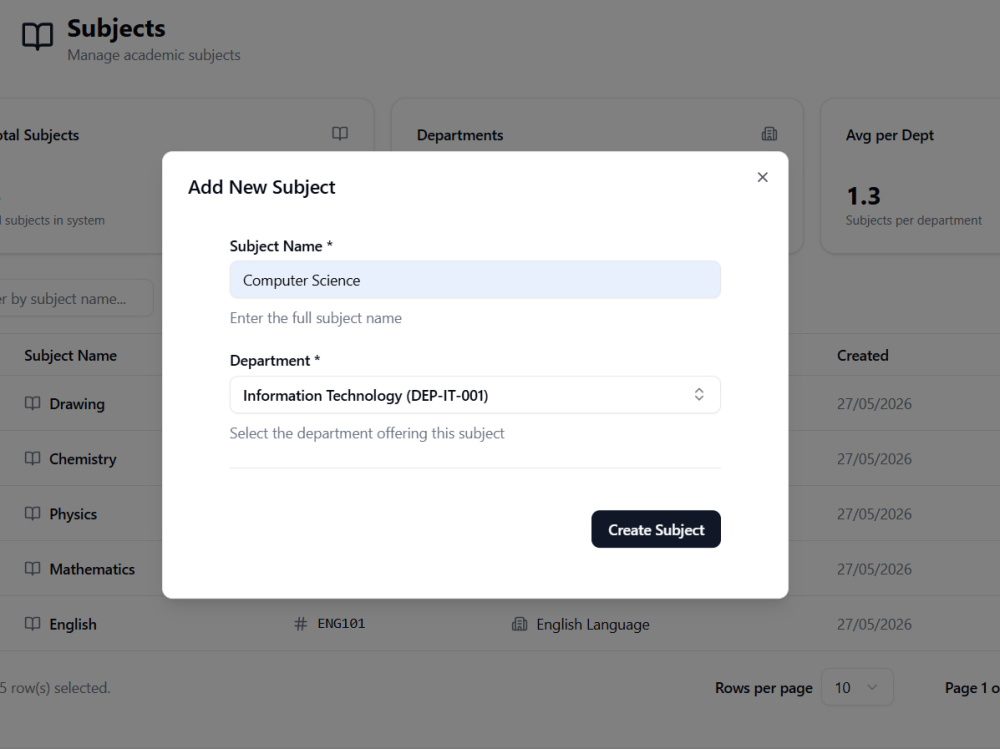Click the Departments card title
Viewport: 1000px width, 749px height.
(x=460, y=135)
